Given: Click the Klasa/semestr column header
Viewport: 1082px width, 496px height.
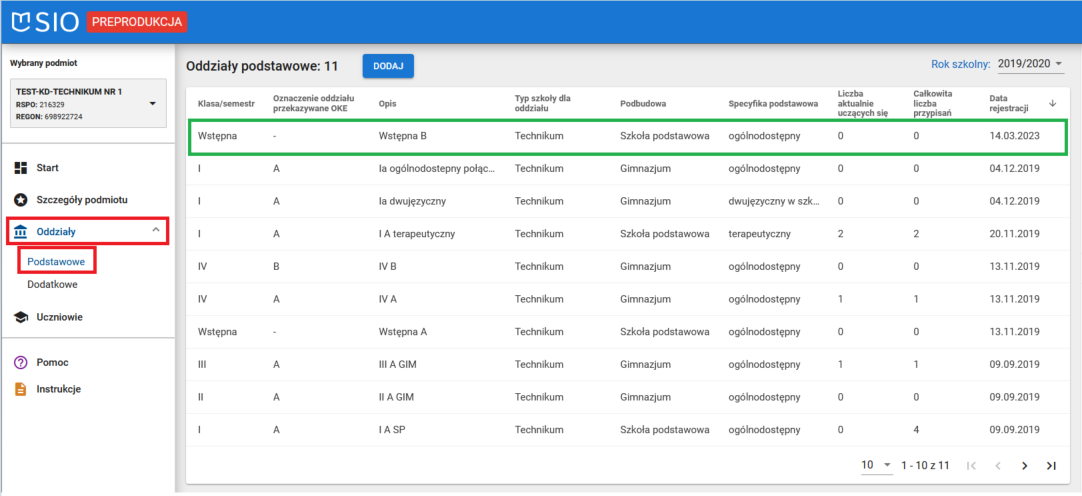Looking at the screenshot, I should [226, 103].
